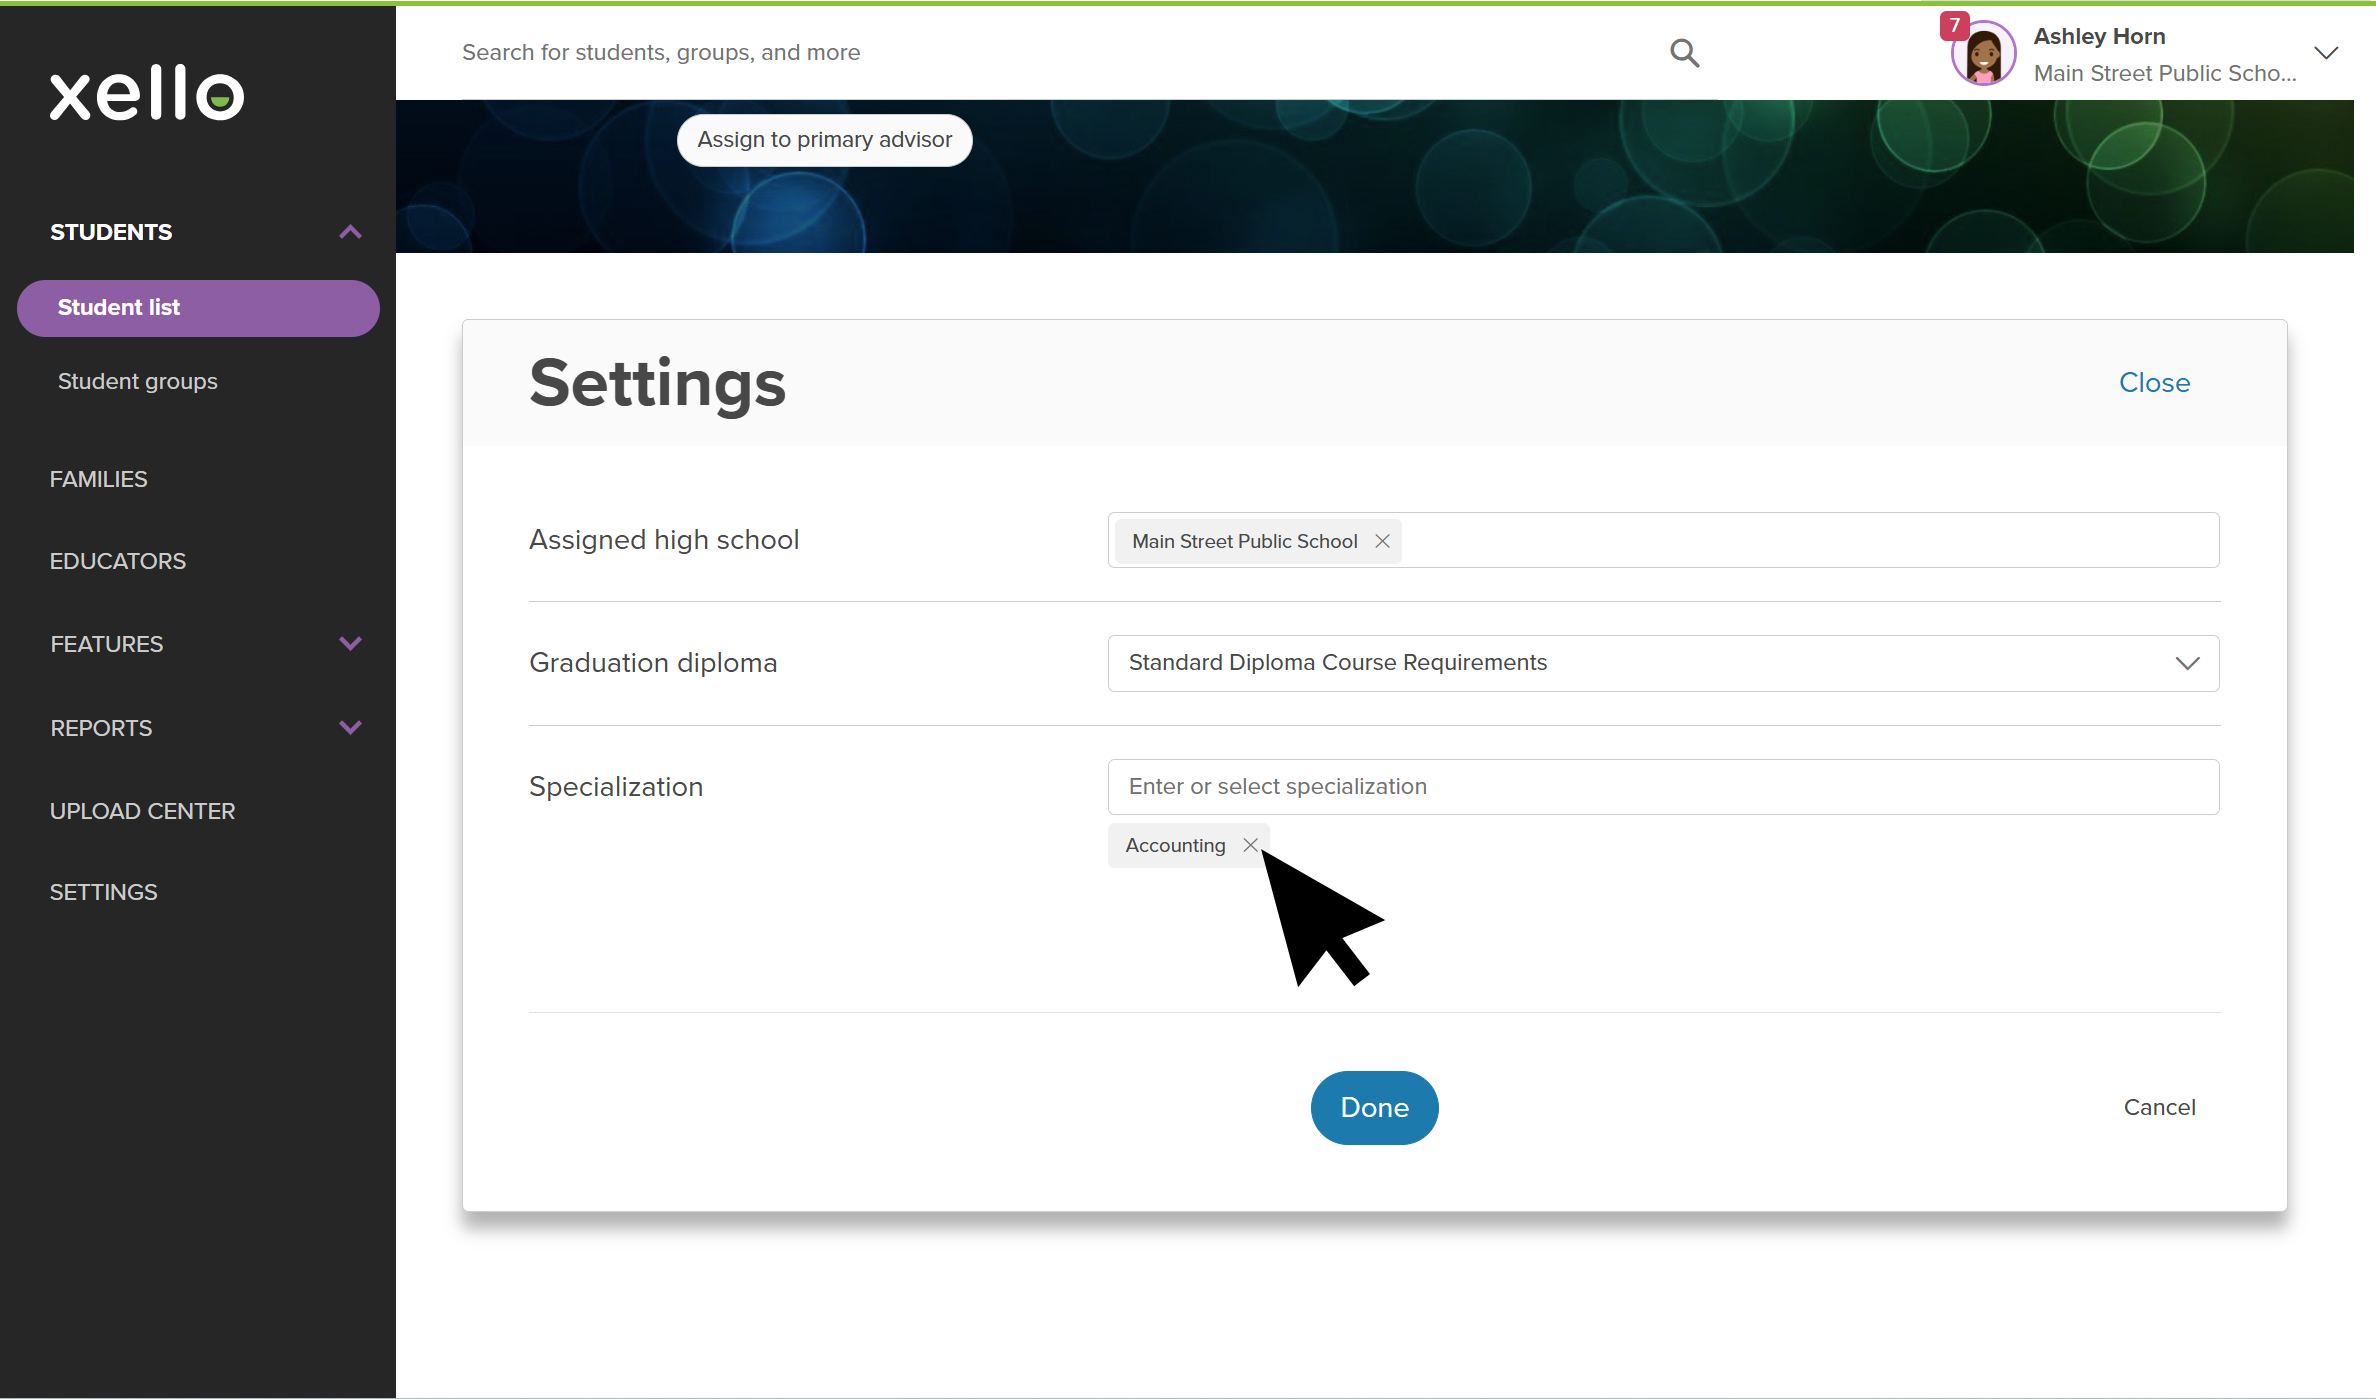Close the Settings dialog
The height and width of the screenshot is (1399, 2376).
pos(2154,383)
